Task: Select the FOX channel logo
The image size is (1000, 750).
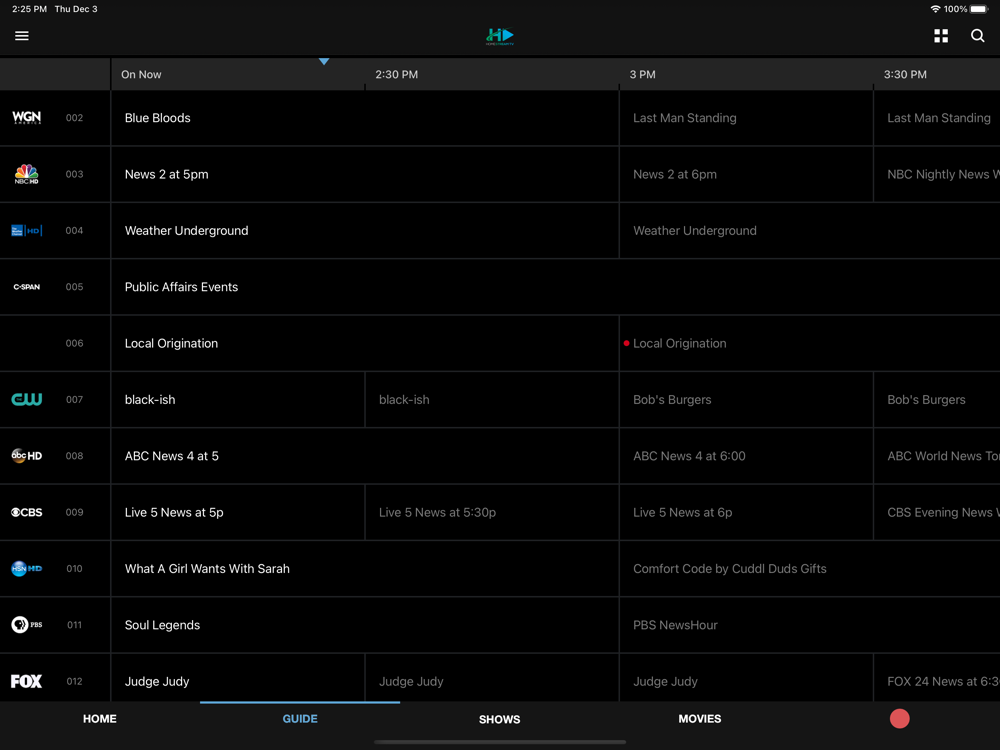Action: [x=27, y=681]
